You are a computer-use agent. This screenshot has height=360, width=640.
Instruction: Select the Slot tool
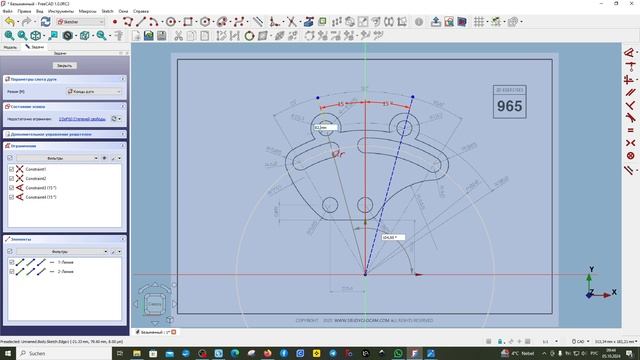[x=222, y=22]
